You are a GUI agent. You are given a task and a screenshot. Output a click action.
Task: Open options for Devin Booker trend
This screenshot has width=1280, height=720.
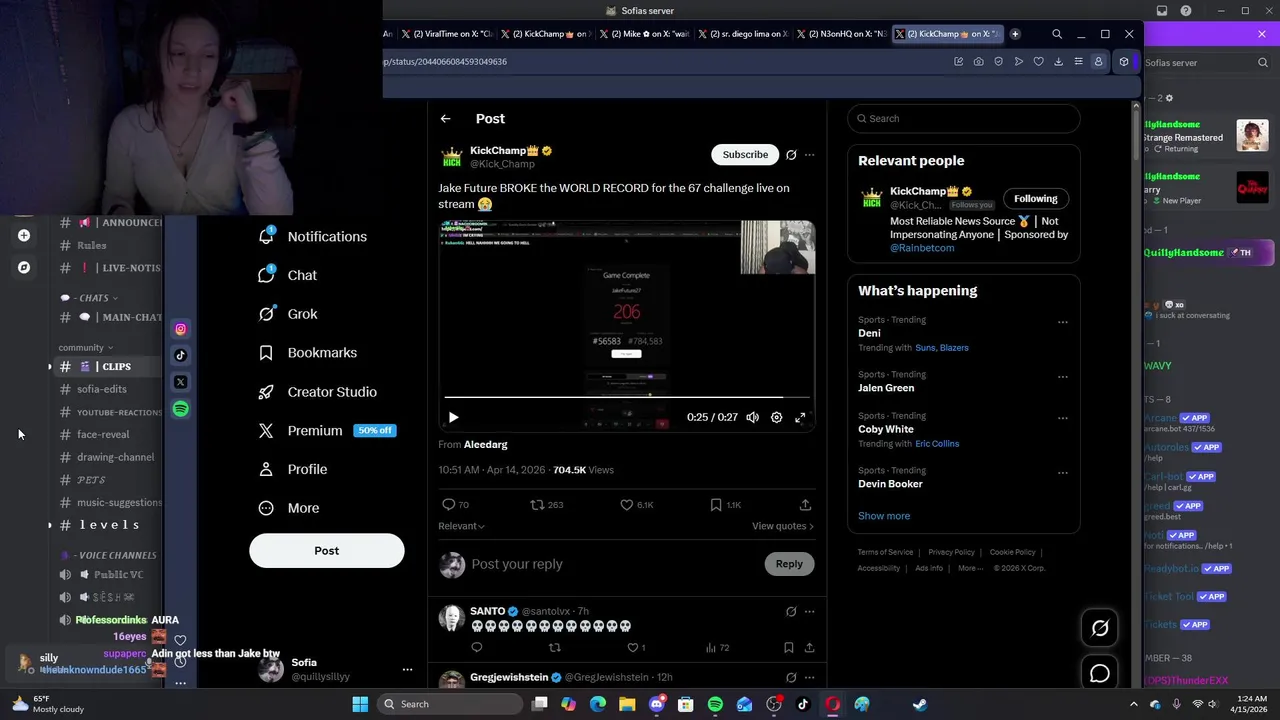1062,473
